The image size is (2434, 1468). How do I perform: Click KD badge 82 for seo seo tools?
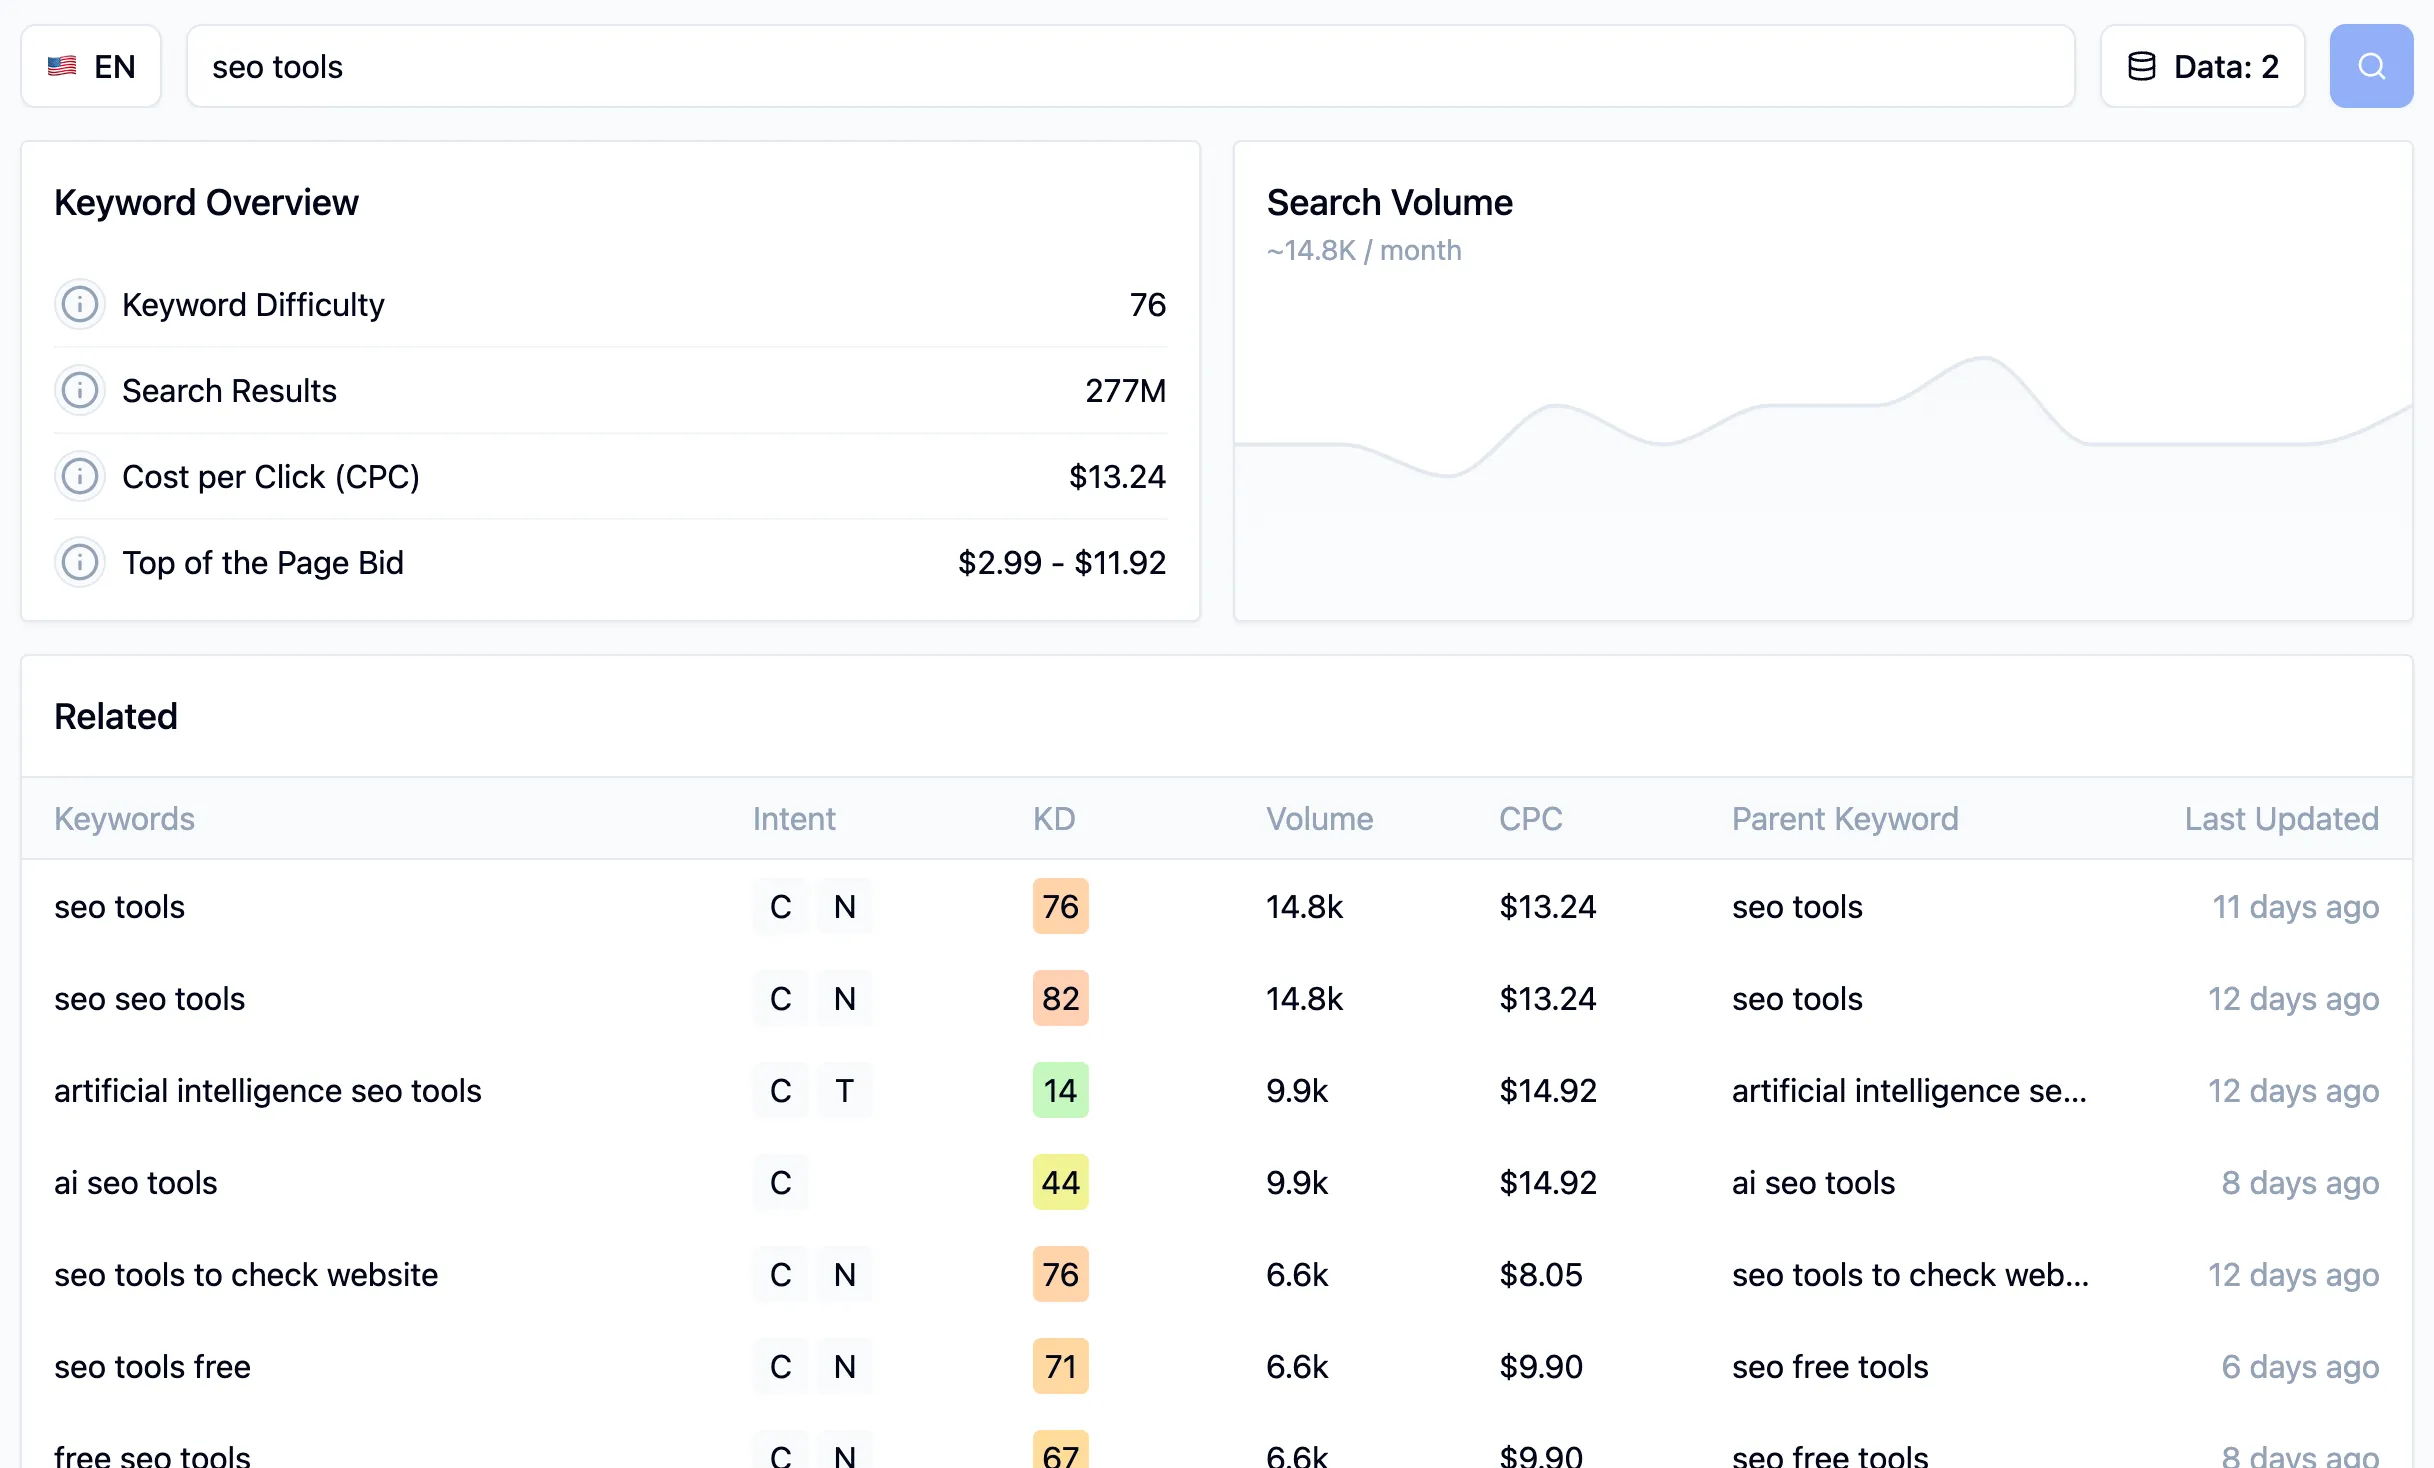(1060, 998)
